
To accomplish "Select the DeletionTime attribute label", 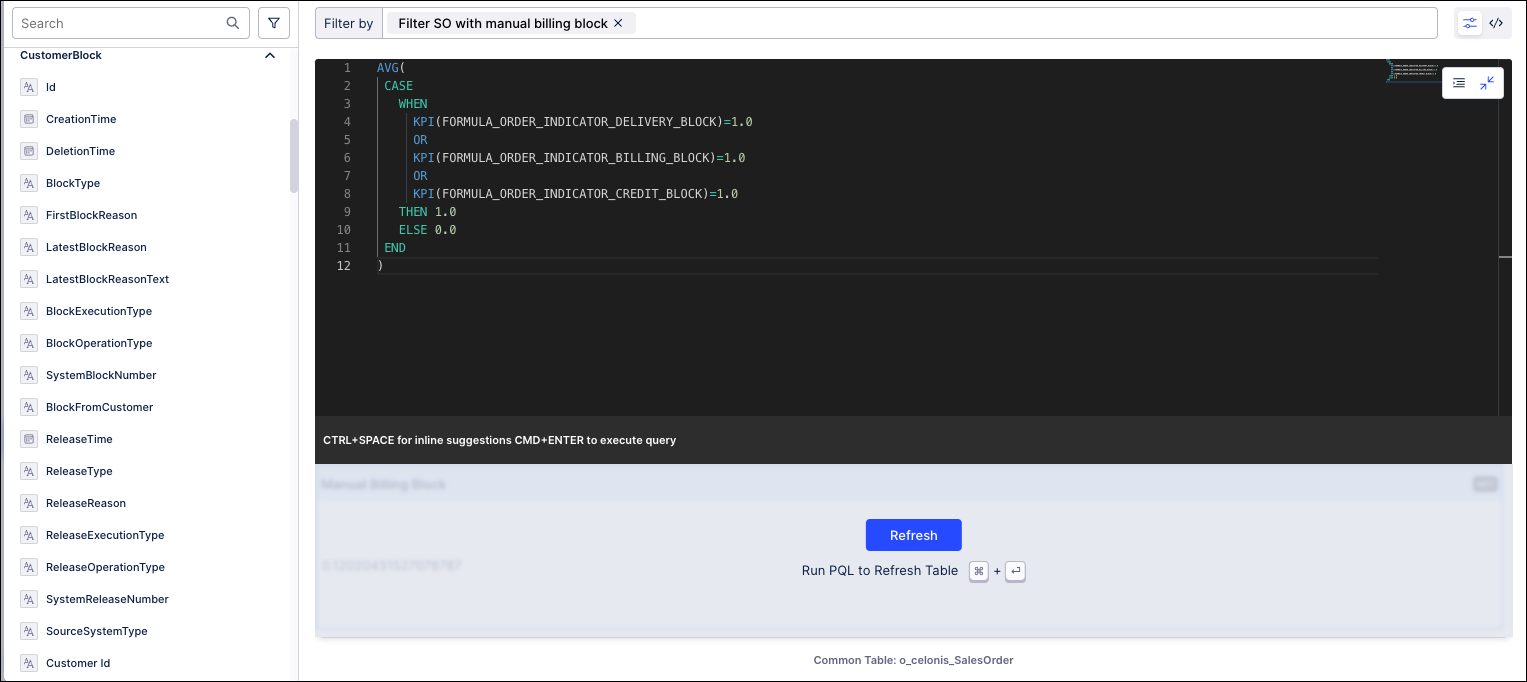I will (80, 151).
